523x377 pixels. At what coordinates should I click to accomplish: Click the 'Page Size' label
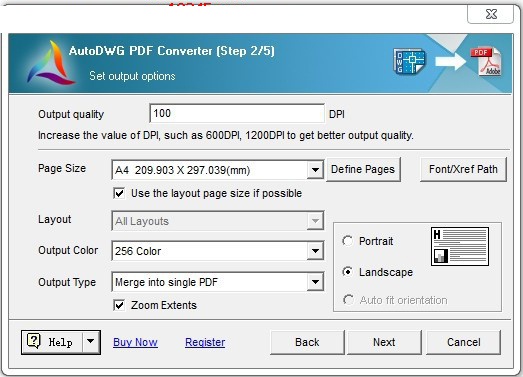(x=62, y=168)
